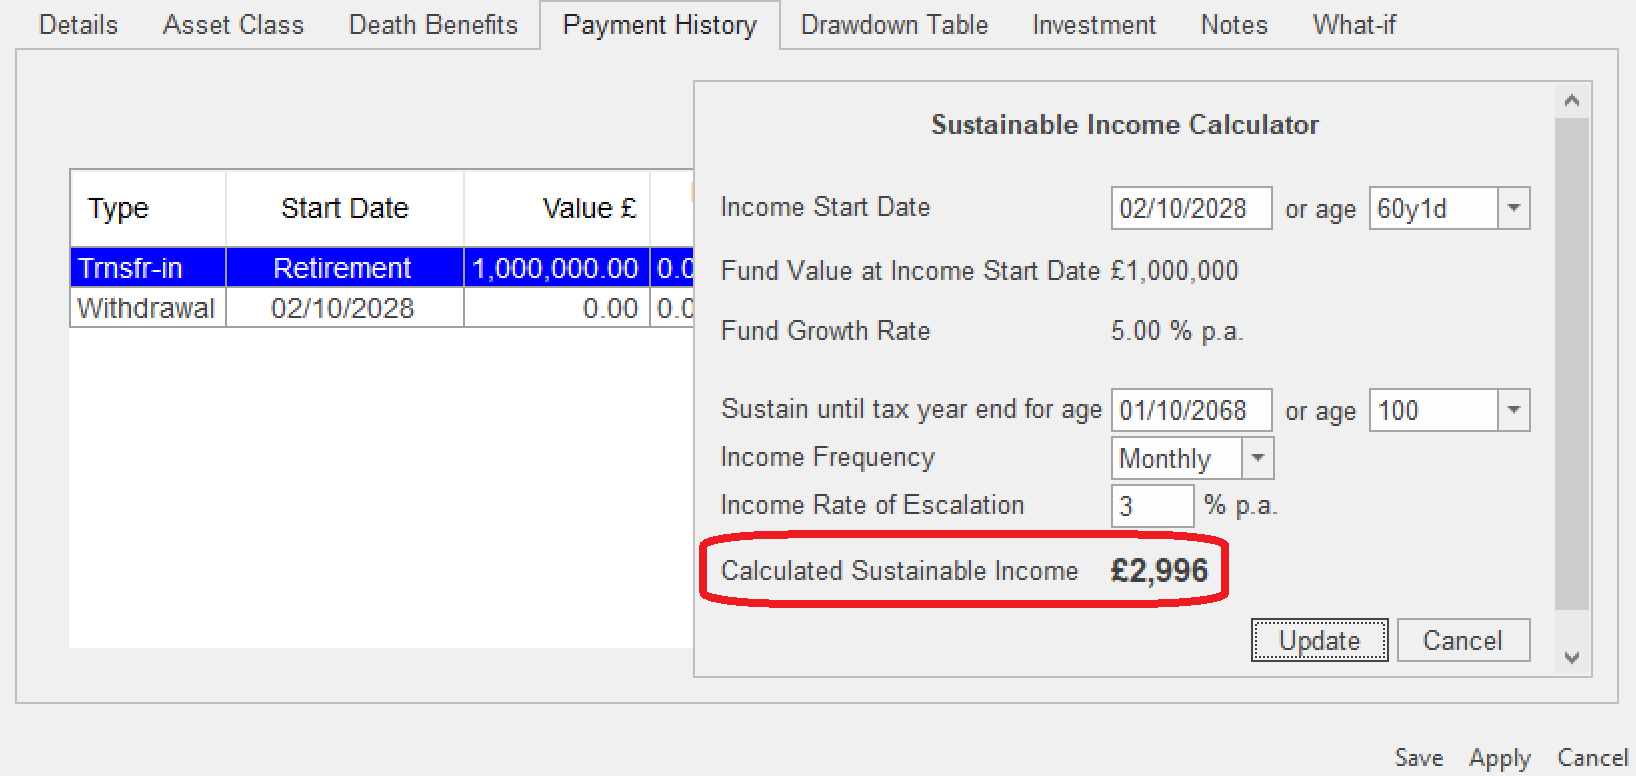Expand the sustain until age dropdown
The width and height of the screenshot is (1636, 776).
click(1513, 410)
